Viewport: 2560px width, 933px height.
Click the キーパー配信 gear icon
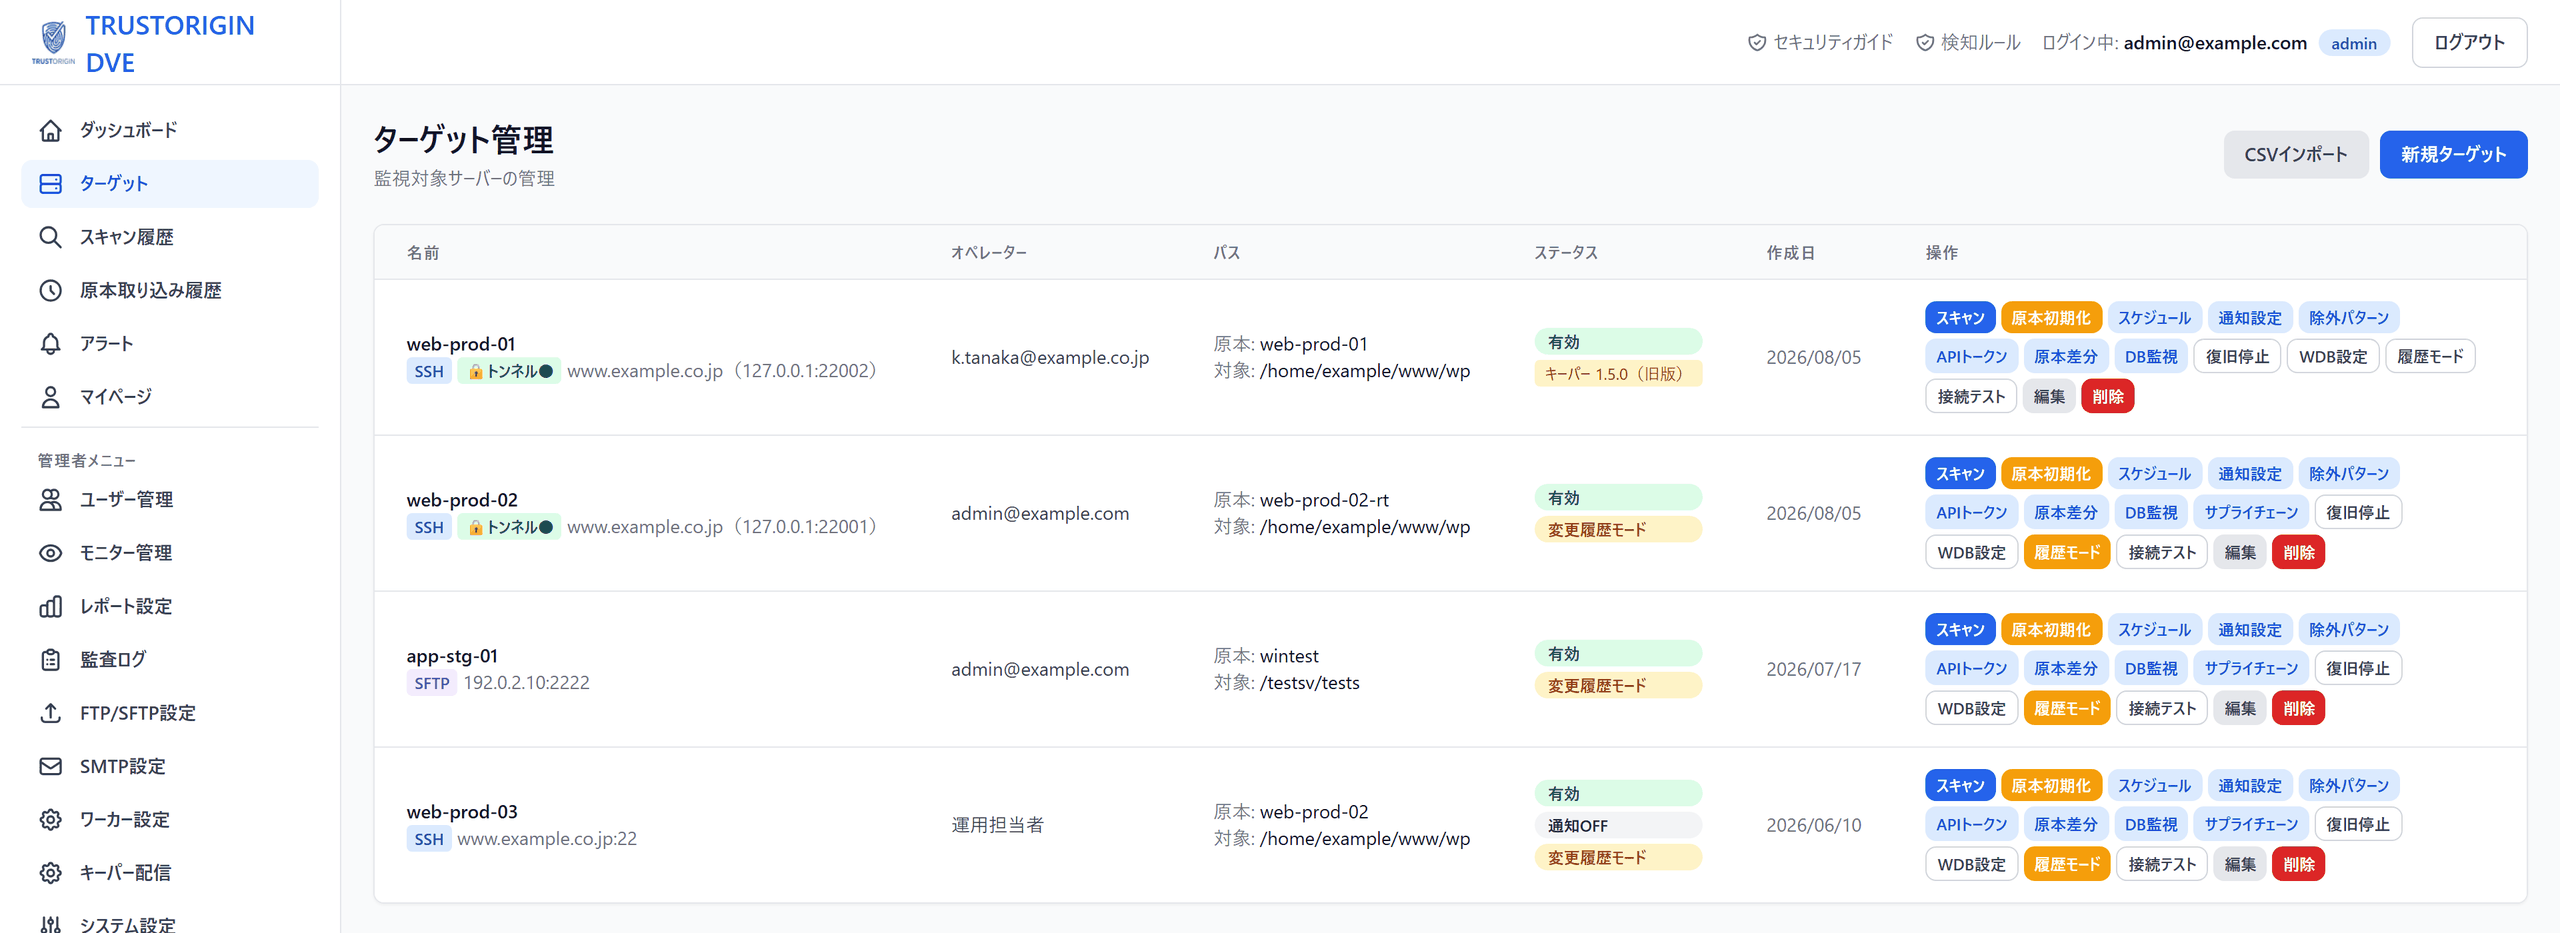coord(51,873)
